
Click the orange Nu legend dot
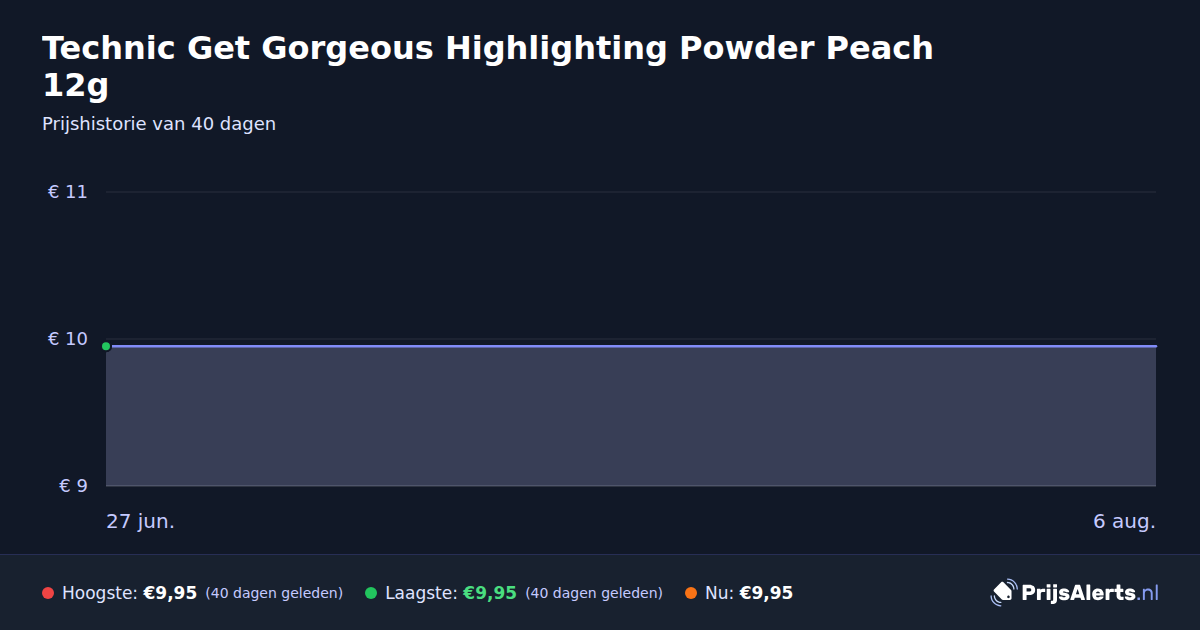[691, 593]
